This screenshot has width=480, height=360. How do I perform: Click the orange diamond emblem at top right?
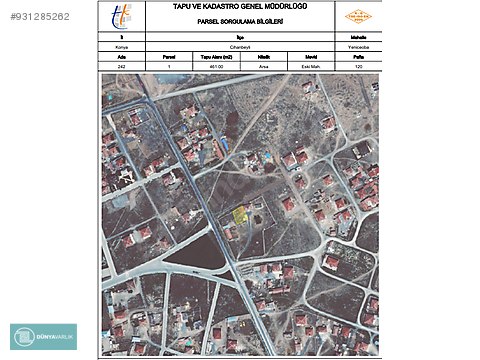(x=358, y=16)
